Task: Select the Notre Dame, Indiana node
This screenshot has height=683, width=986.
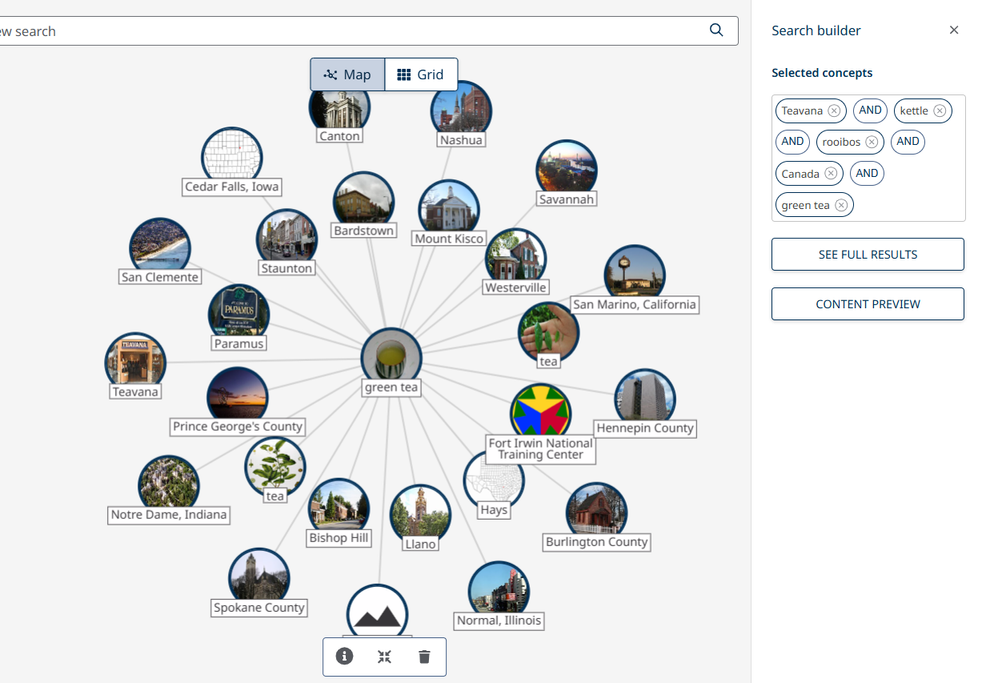Action: [169, 486]
